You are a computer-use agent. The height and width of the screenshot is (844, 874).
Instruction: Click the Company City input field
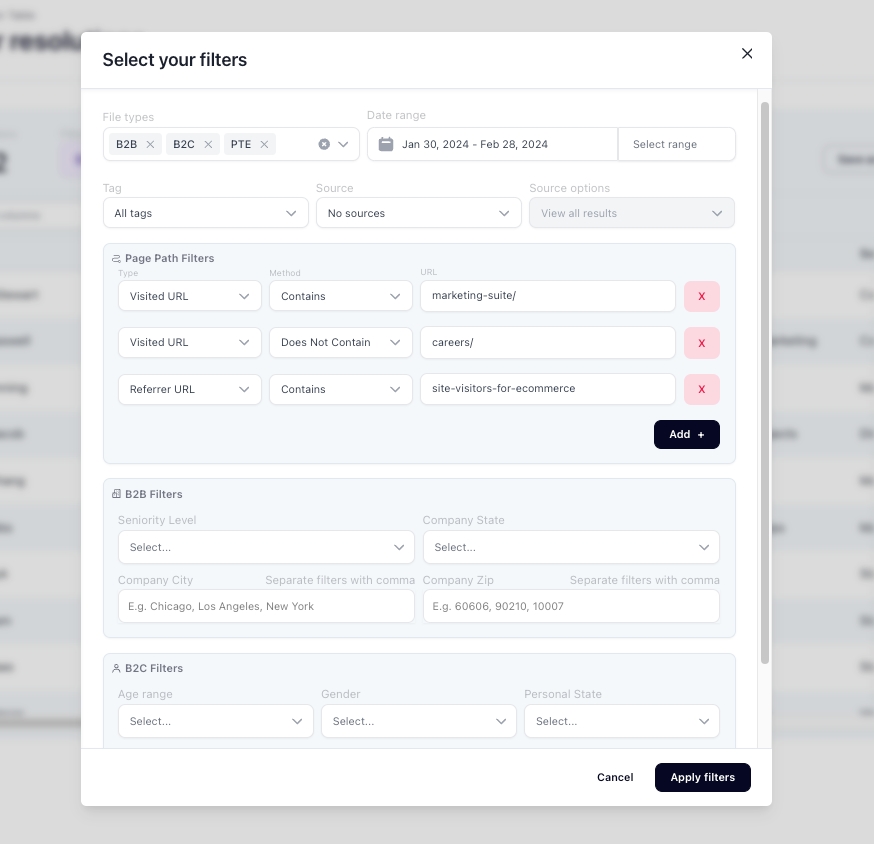265,606
